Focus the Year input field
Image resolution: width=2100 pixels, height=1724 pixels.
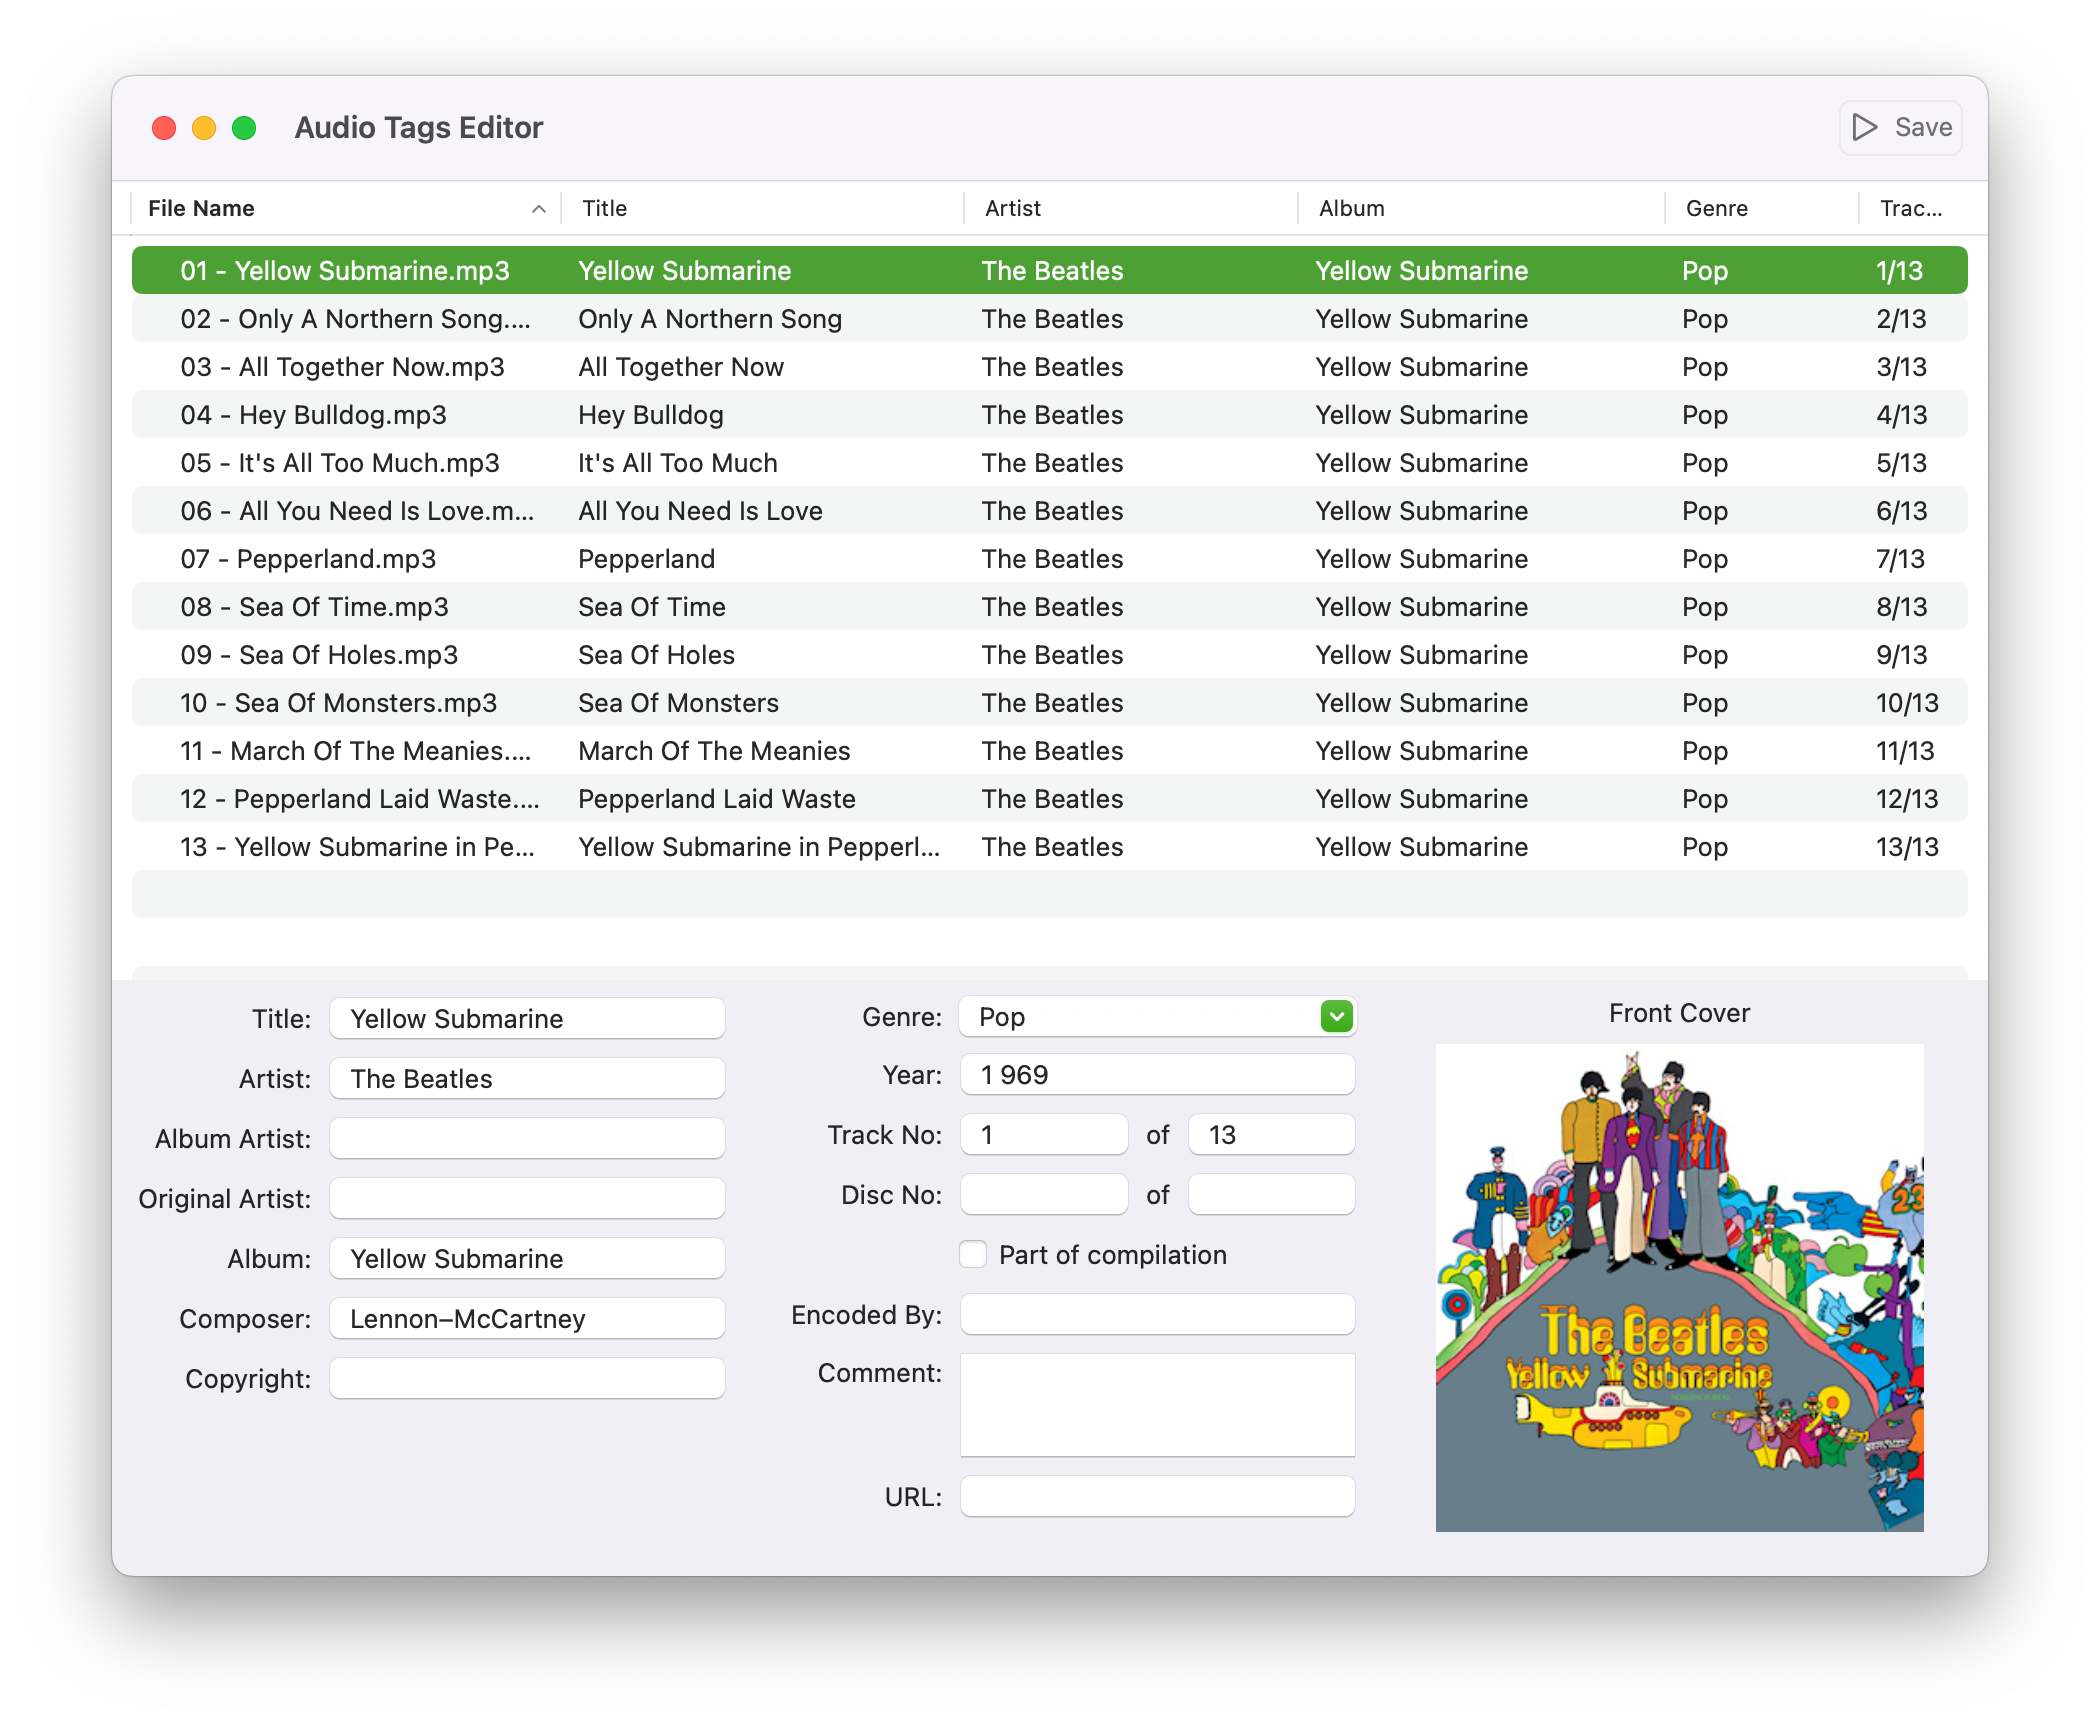click(x=1157, y=1074)
